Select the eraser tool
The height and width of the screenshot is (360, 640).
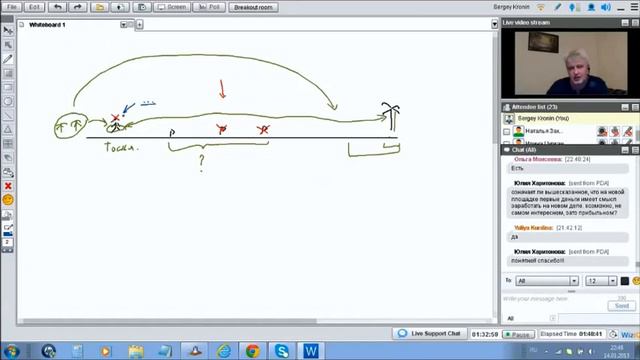(x=8, y=158)
